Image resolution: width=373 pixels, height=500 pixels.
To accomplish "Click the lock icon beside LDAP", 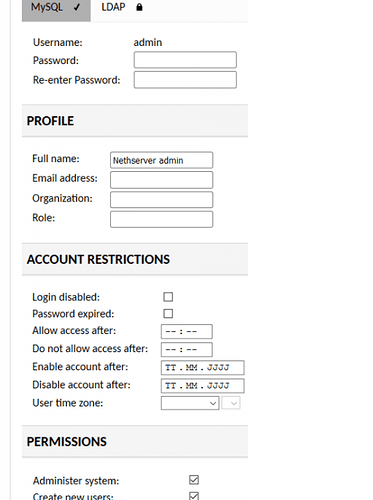I will [x=140, y=7].
